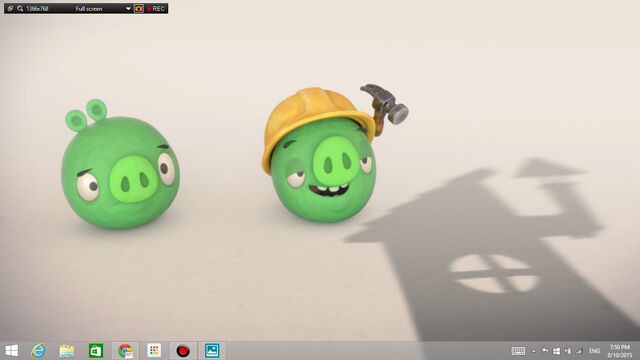Viewport: 640px width, 360px height.
Task: Open the Photos app taskbar icon
Action: point(212,351)
